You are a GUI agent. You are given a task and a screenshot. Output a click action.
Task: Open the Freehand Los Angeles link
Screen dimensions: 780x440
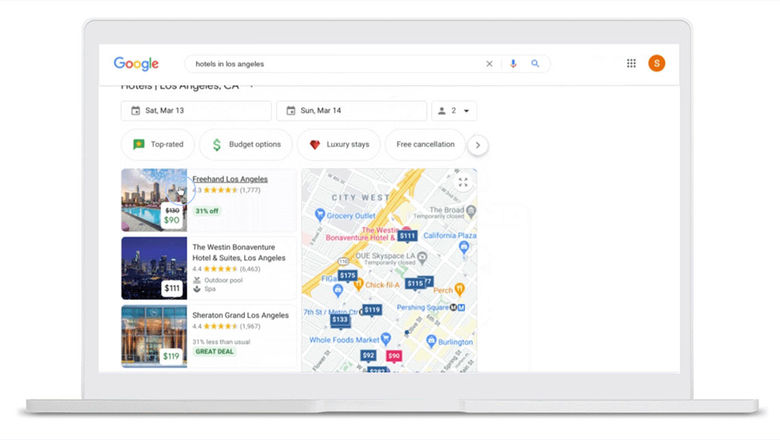(230, 179)
